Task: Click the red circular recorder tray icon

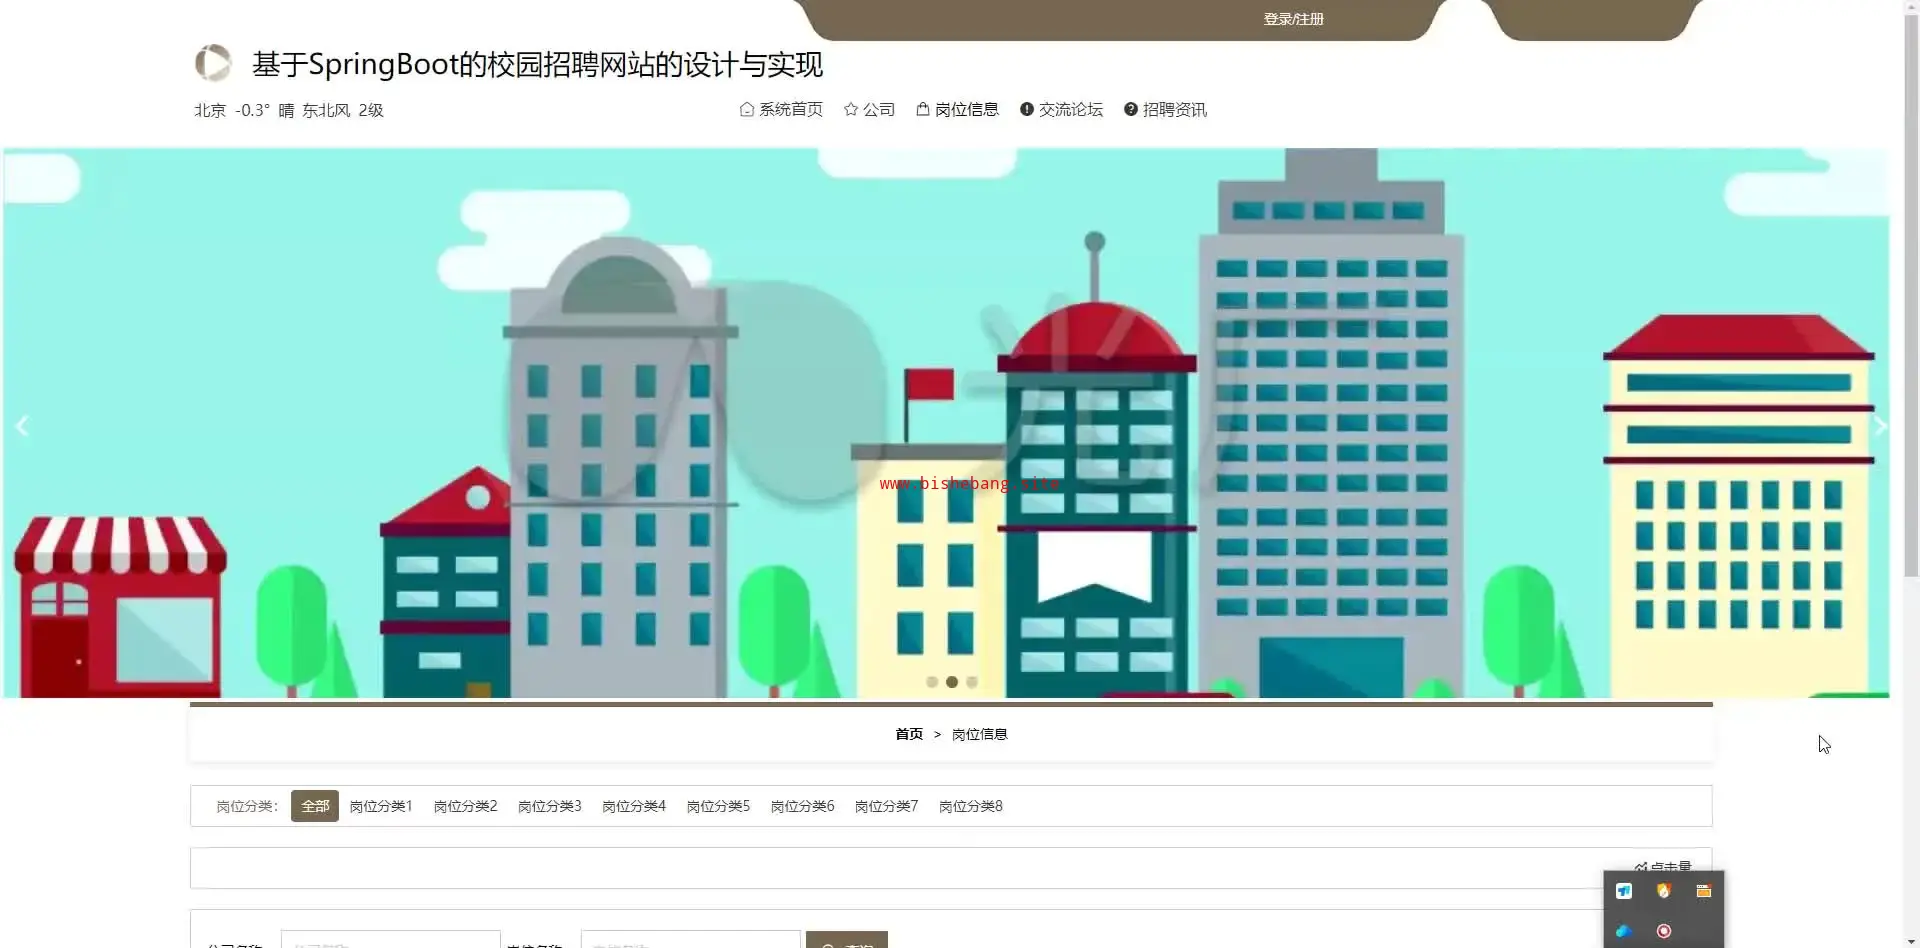Action: [x=1664, y=931]
